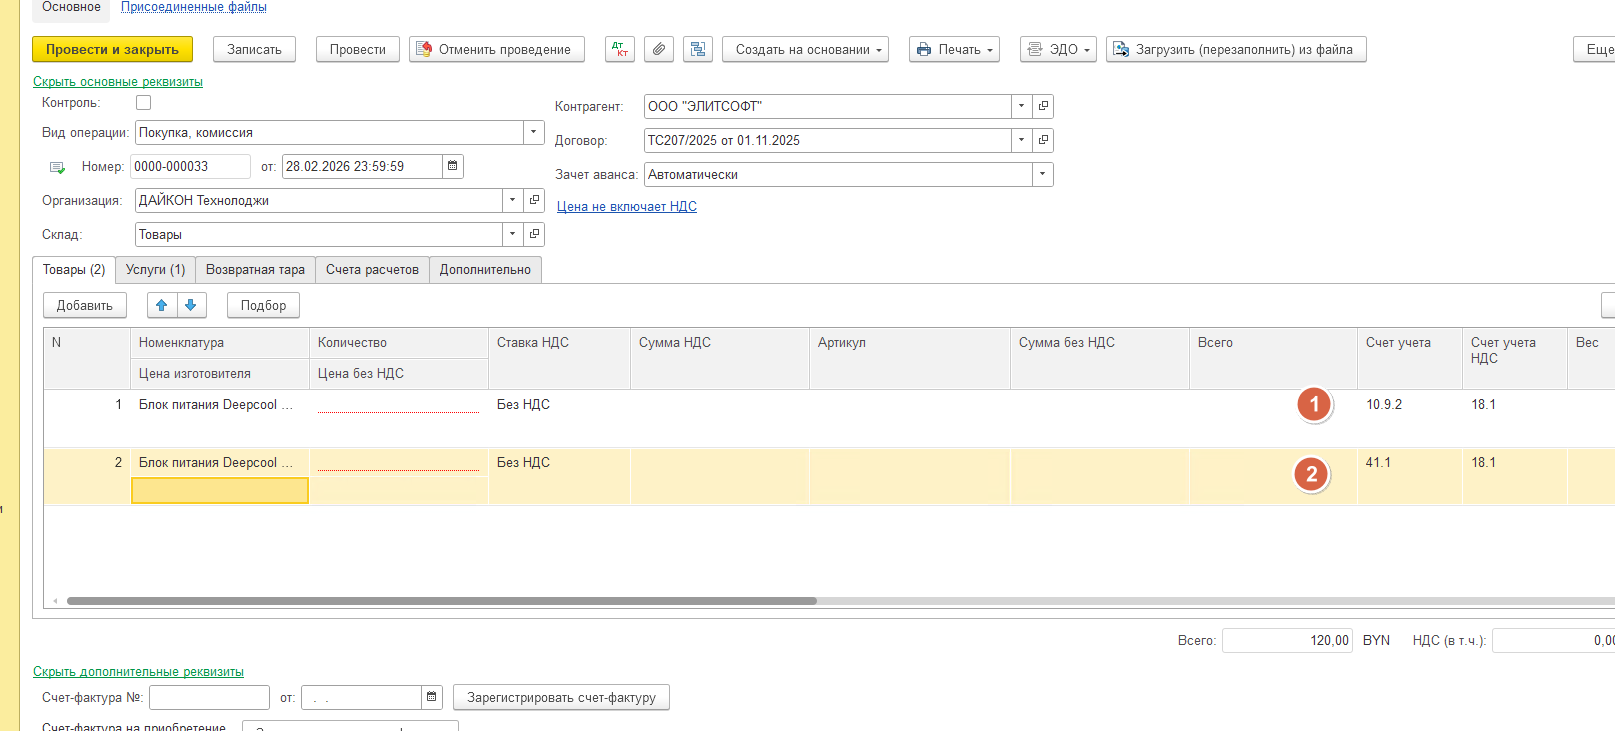The height and width of the screenshot is (731, 1615).
Task: Expand the Зачет аванса dropdown
Action: [x=1042, y=174]
